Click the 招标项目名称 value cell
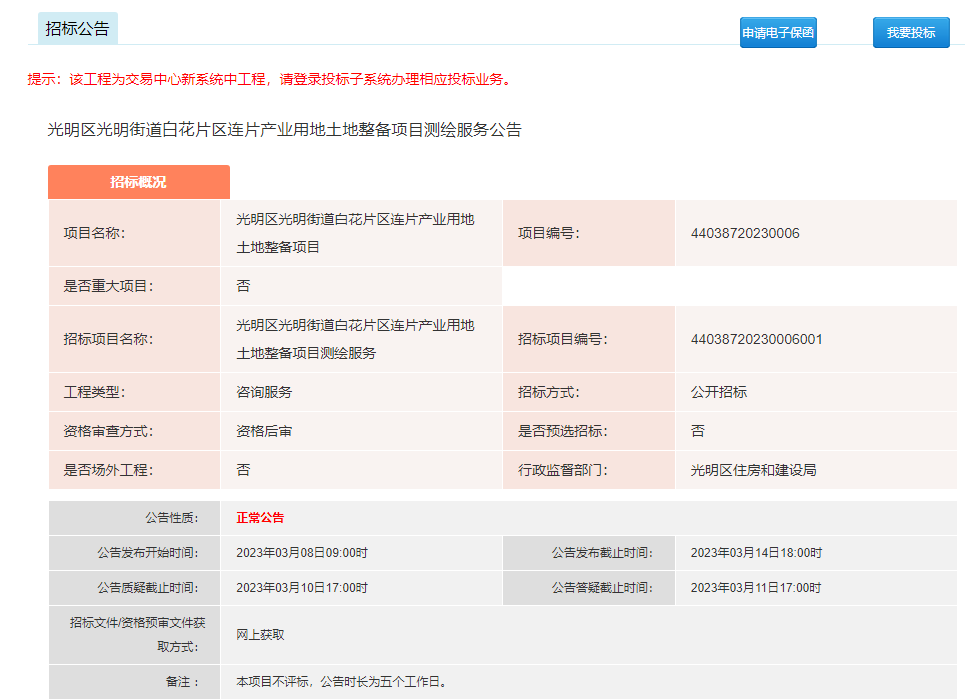Screen dimensions: 965x700 [x=355, y=339]
